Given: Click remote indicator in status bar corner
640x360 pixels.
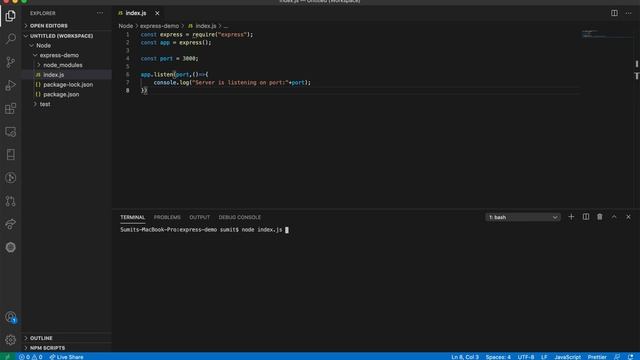Looking at the screenshot, I should pos(7,357).
